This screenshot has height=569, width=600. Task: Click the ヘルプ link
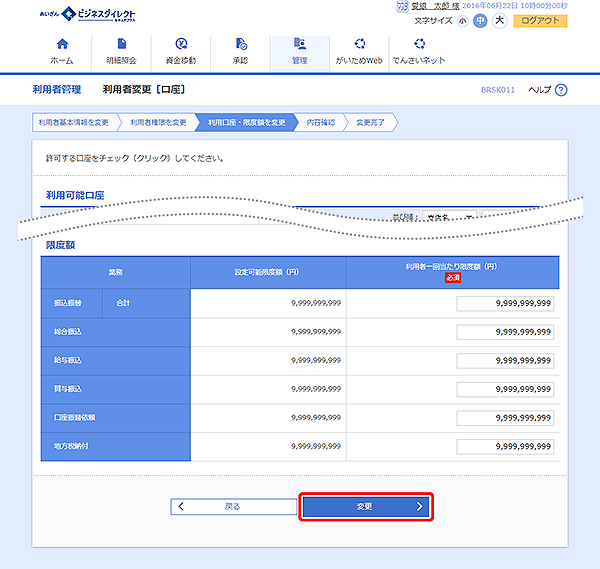click(540, 90)
